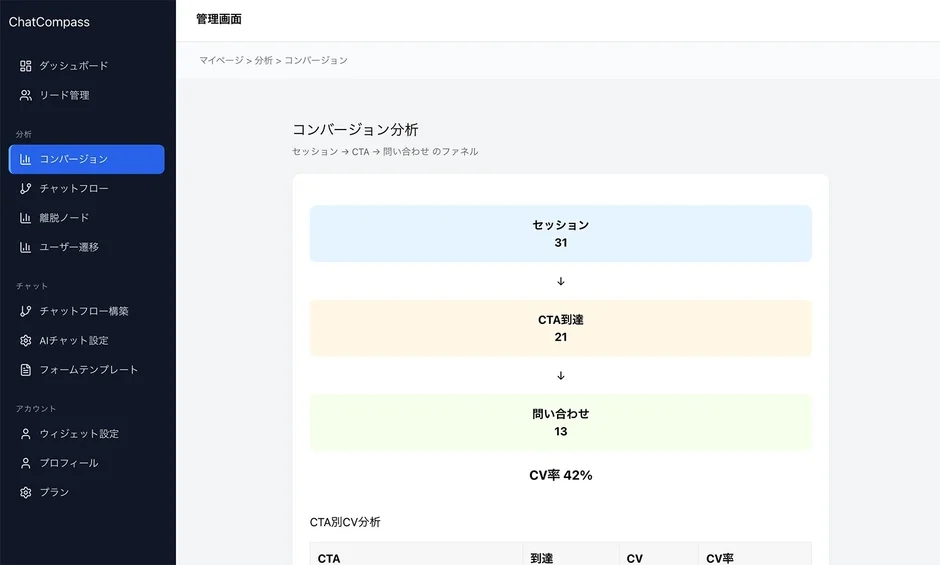Viewport: 940px width, 565px height.
Task: Click the 問い合わせ 13 funnel block
Action: [x=561, y=422]
